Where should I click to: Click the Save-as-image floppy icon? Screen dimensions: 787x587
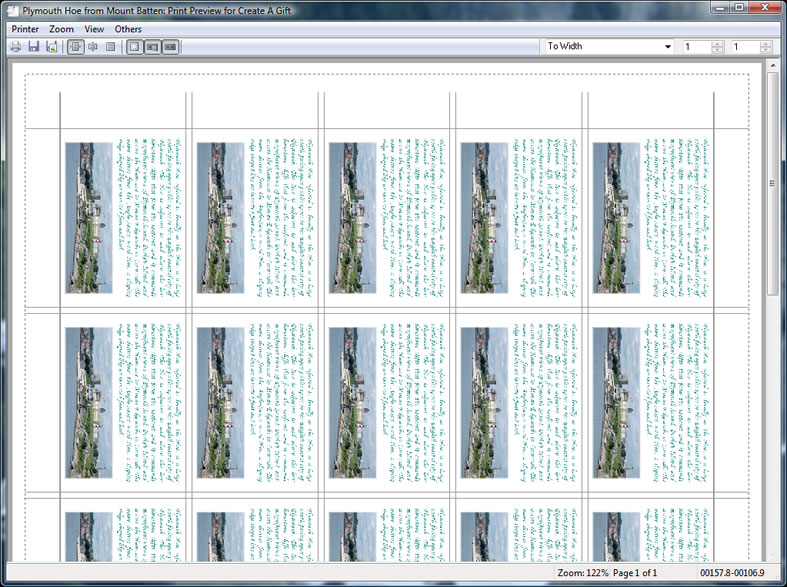click(51, 47)
